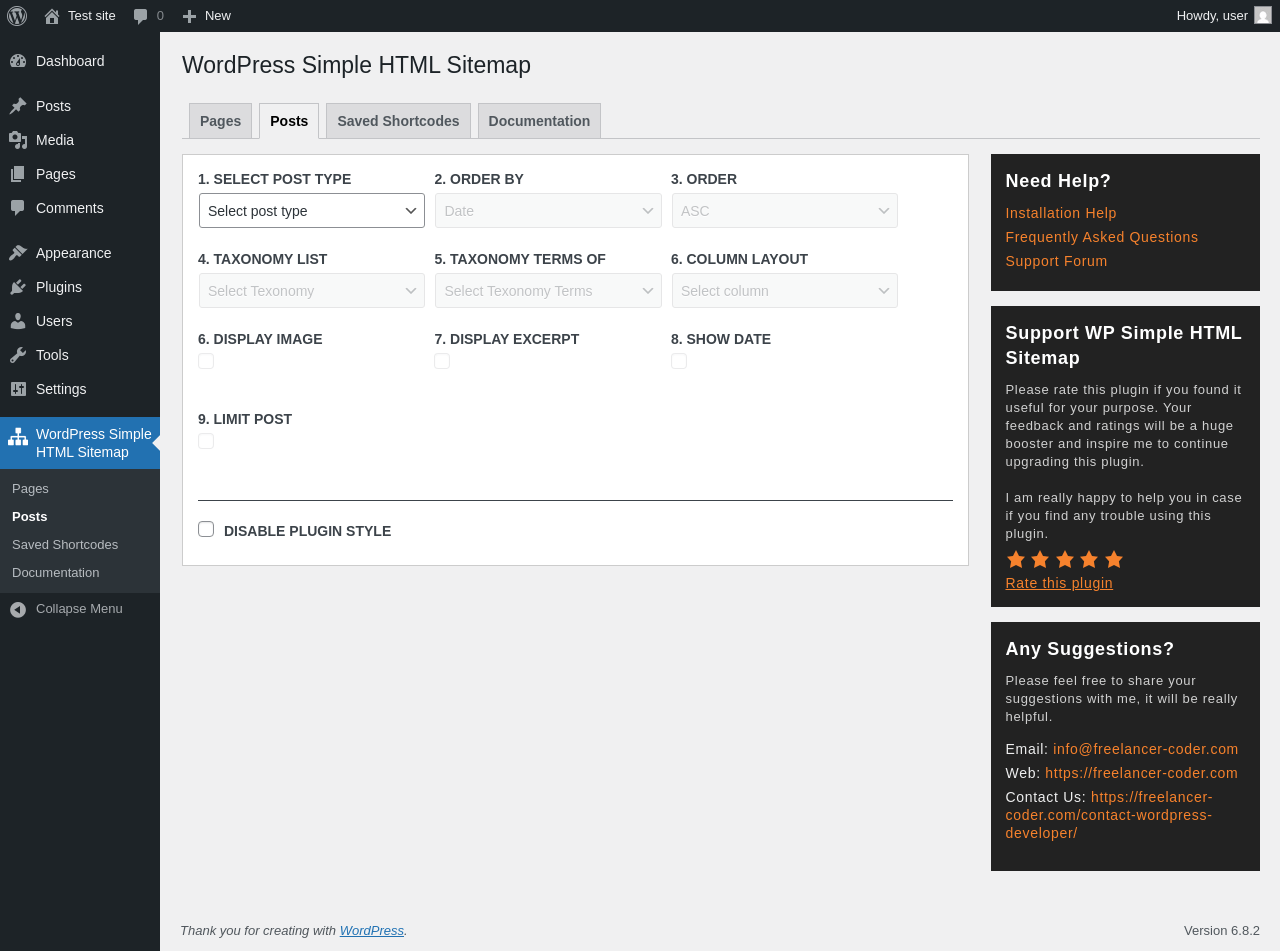Screen dimensions: 1280x951
Task: Click the Plugins plug icon
Action: (x=18, y=287)
